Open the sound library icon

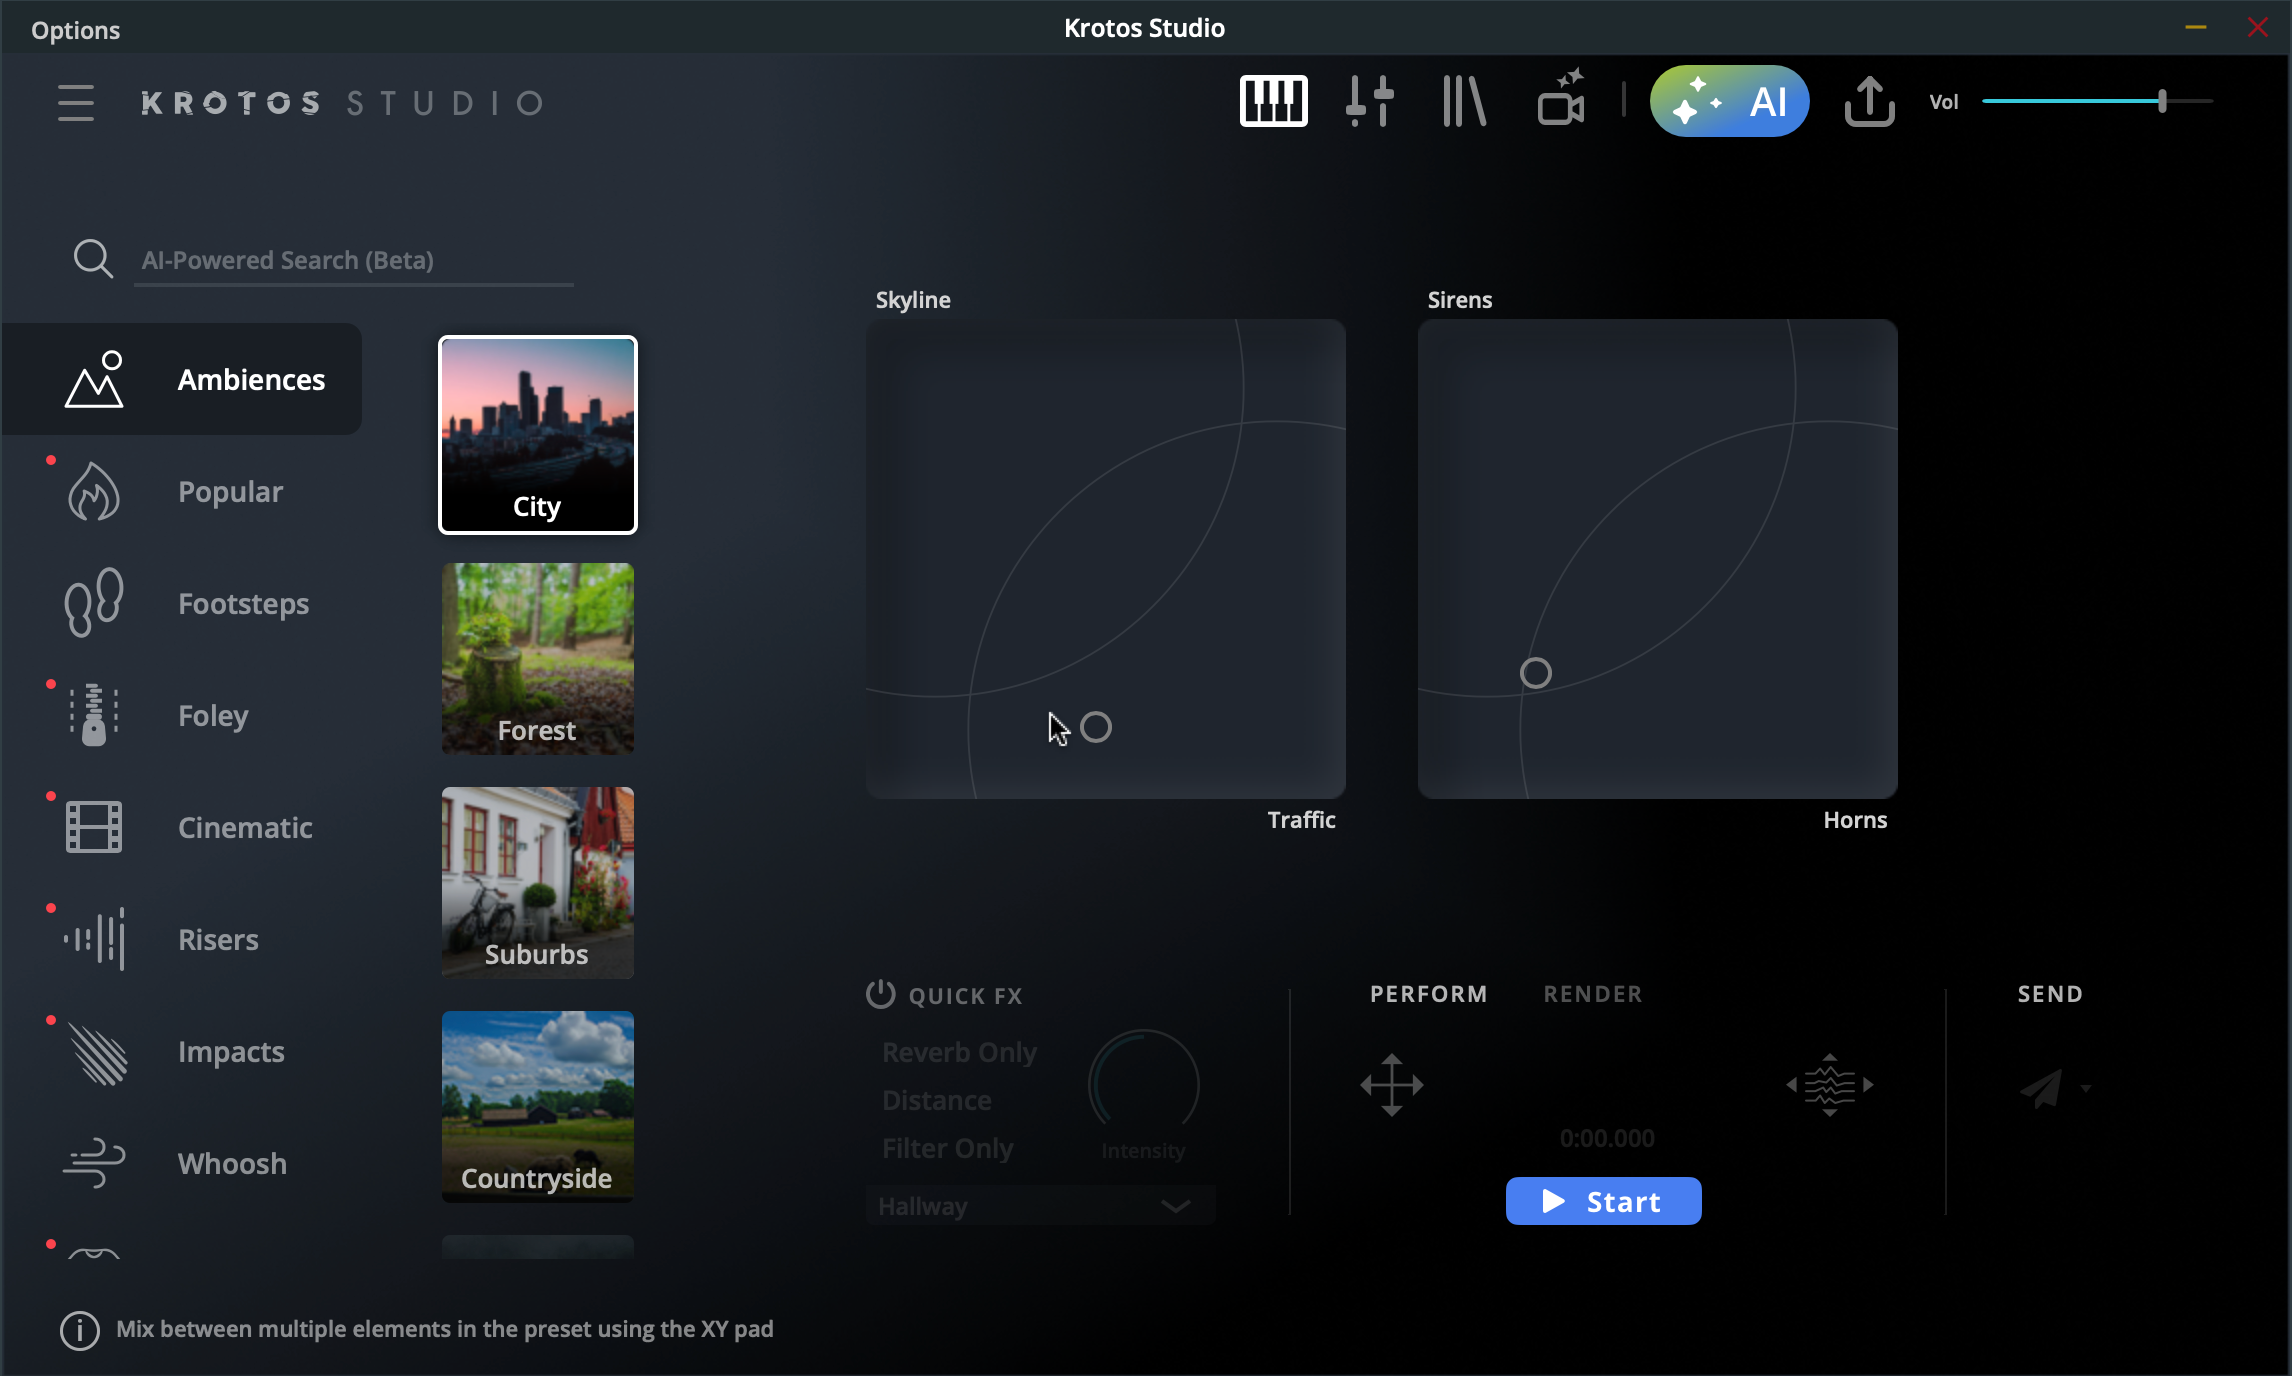(x=1464, y=101)
